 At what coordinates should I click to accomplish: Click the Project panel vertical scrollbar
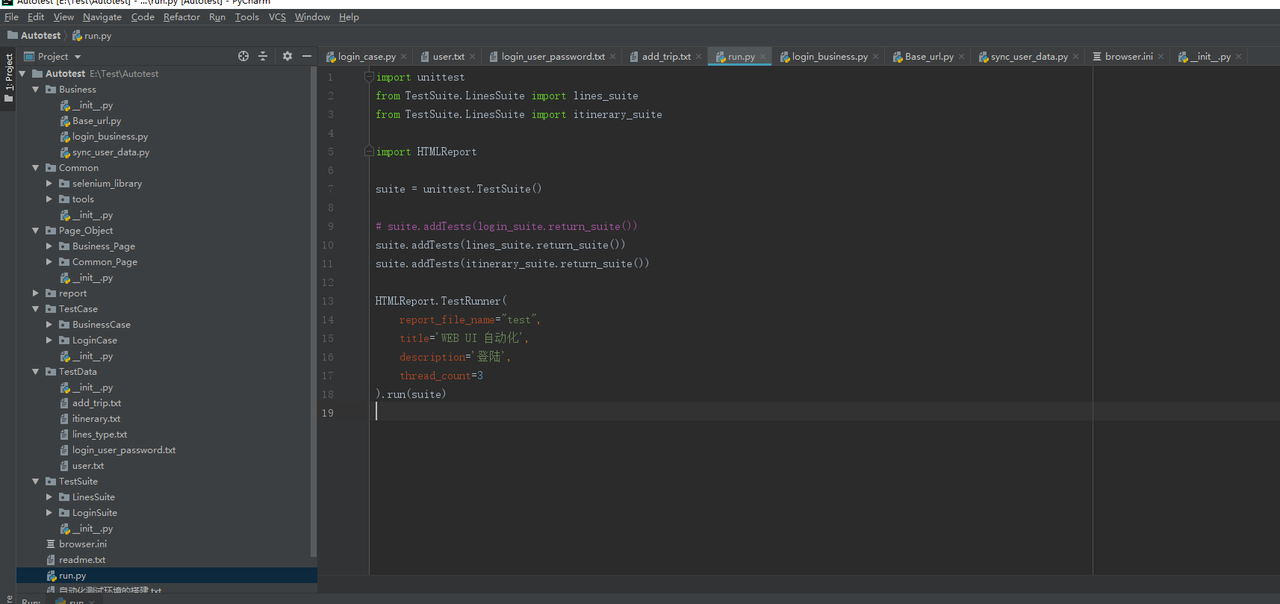tap(314, 300)
